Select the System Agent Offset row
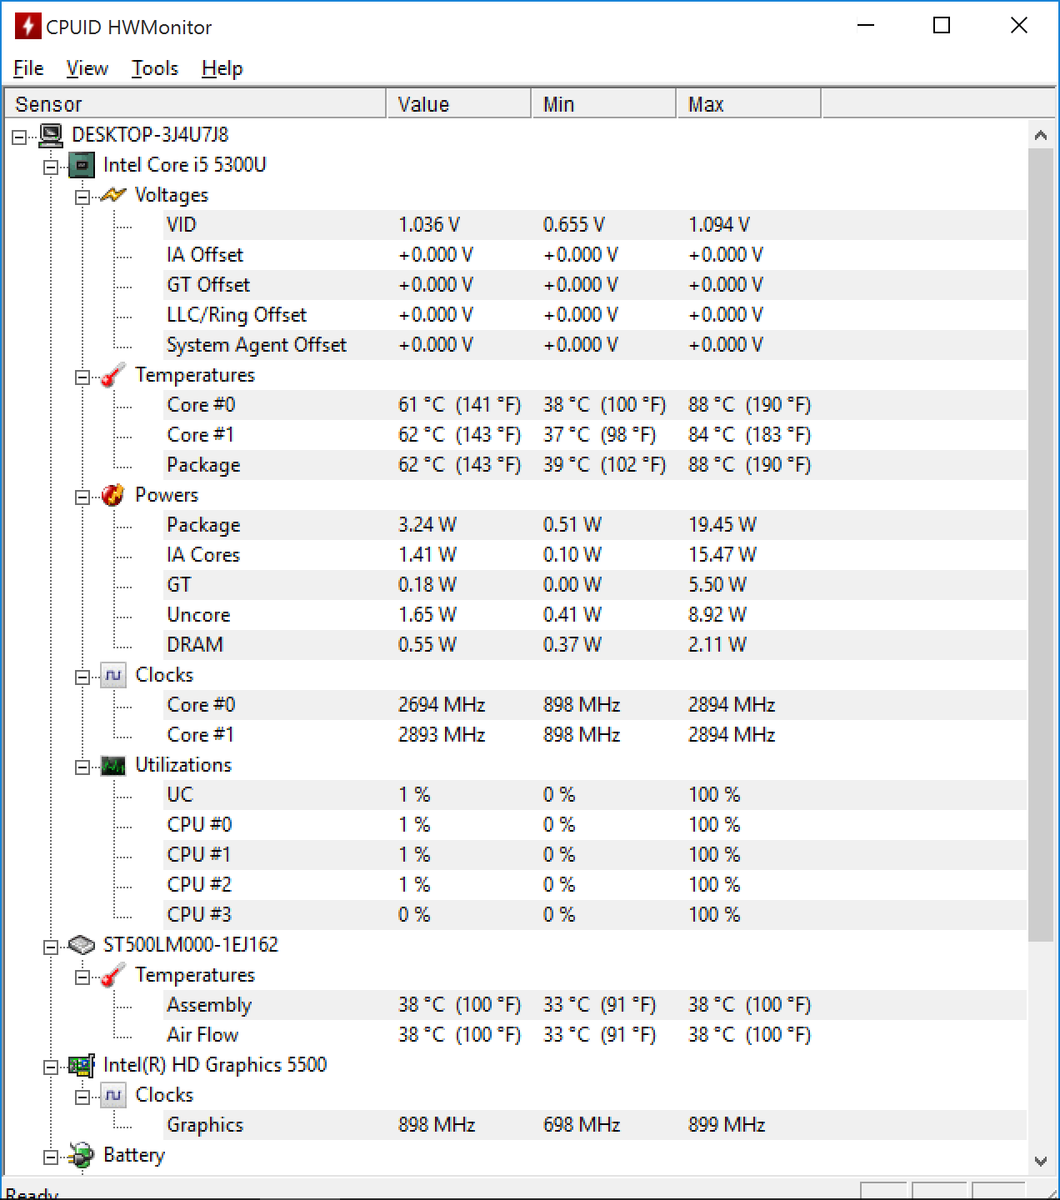This screenshot has height=1200, width=1060. pos(596,345)
